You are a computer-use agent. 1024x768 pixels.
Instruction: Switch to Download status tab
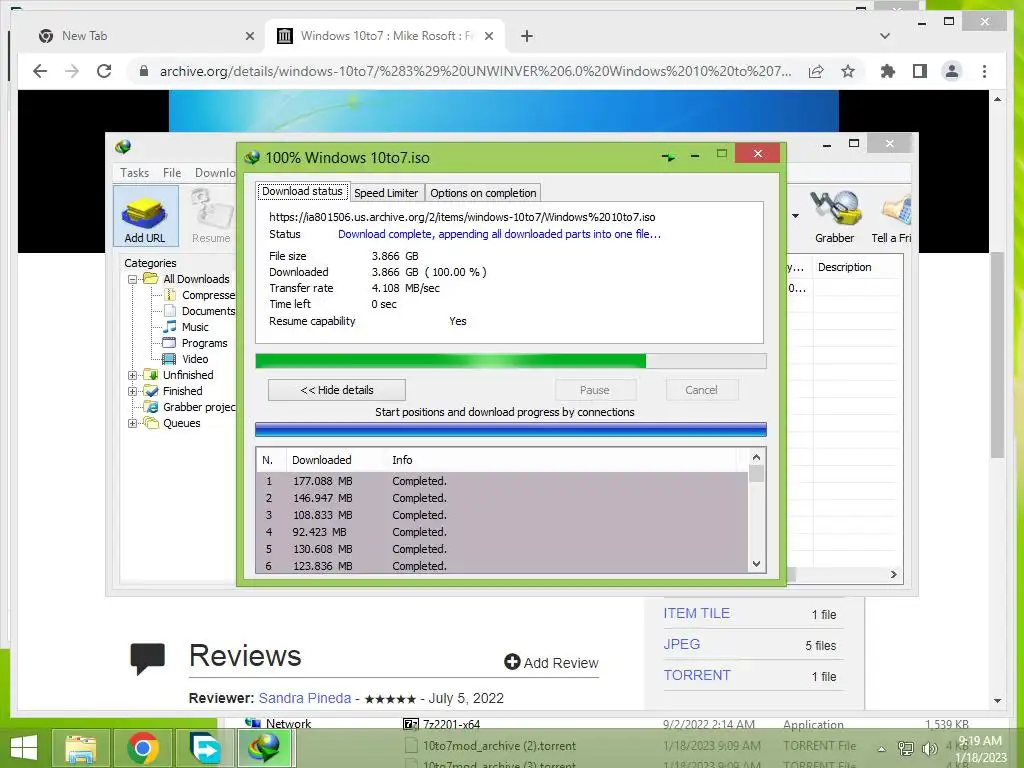click(x=302, y=191)
